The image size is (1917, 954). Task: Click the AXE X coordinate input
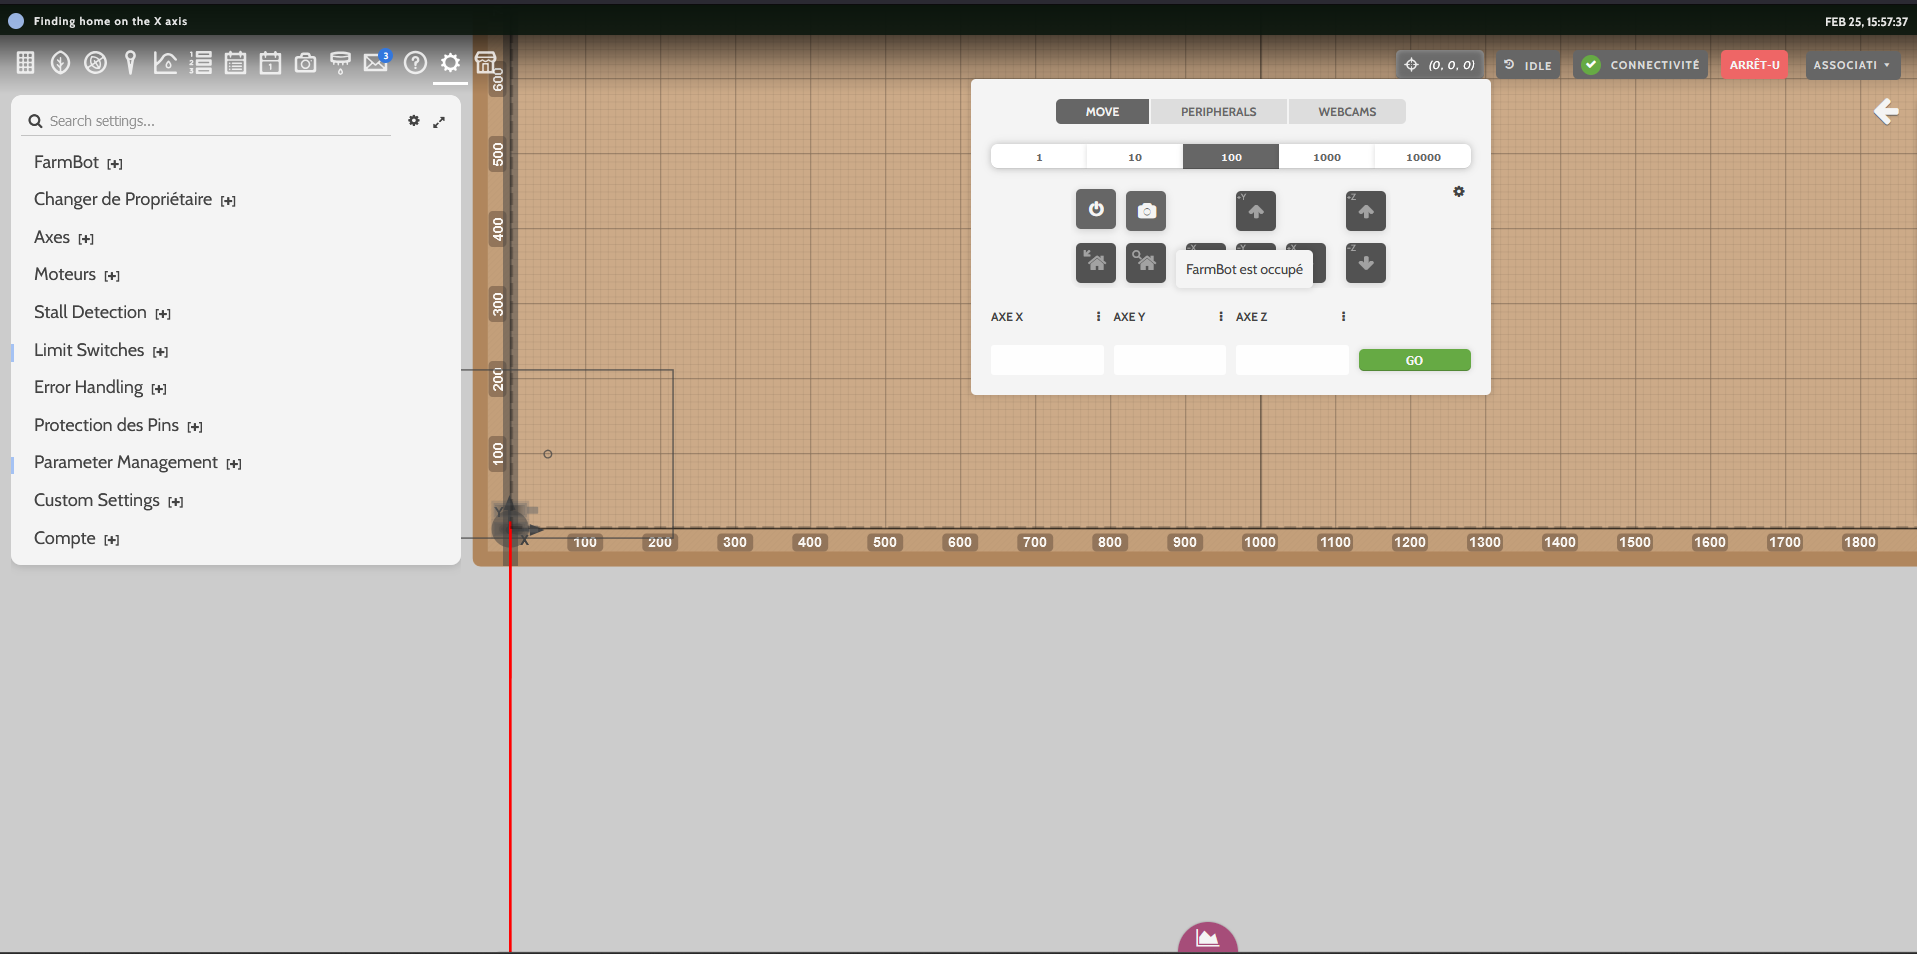point(1047,360)
